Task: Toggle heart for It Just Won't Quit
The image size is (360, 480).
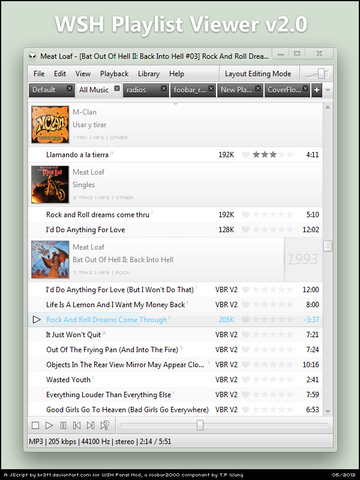Action: (246, 334)
